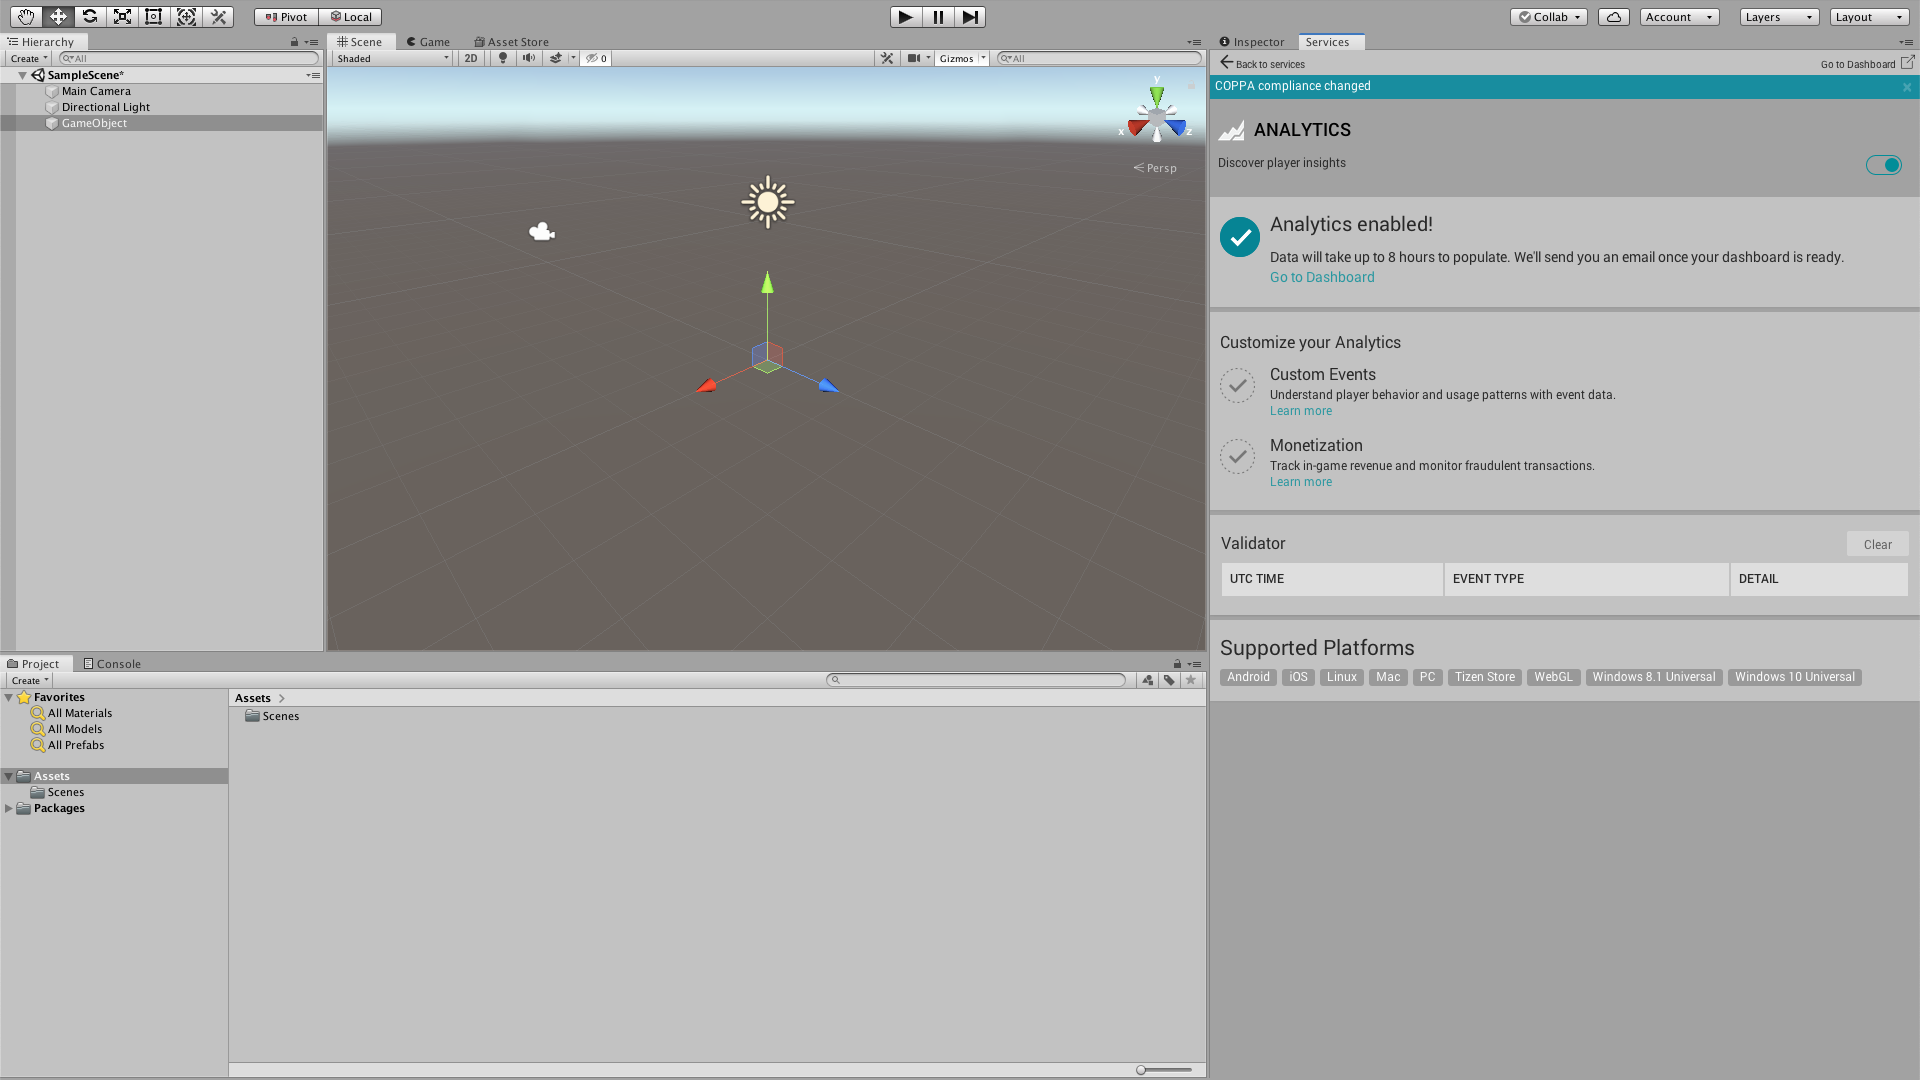
Task: Toggle the 2D view mode icon
Action: pyautogui.click(x=471, y=58)
